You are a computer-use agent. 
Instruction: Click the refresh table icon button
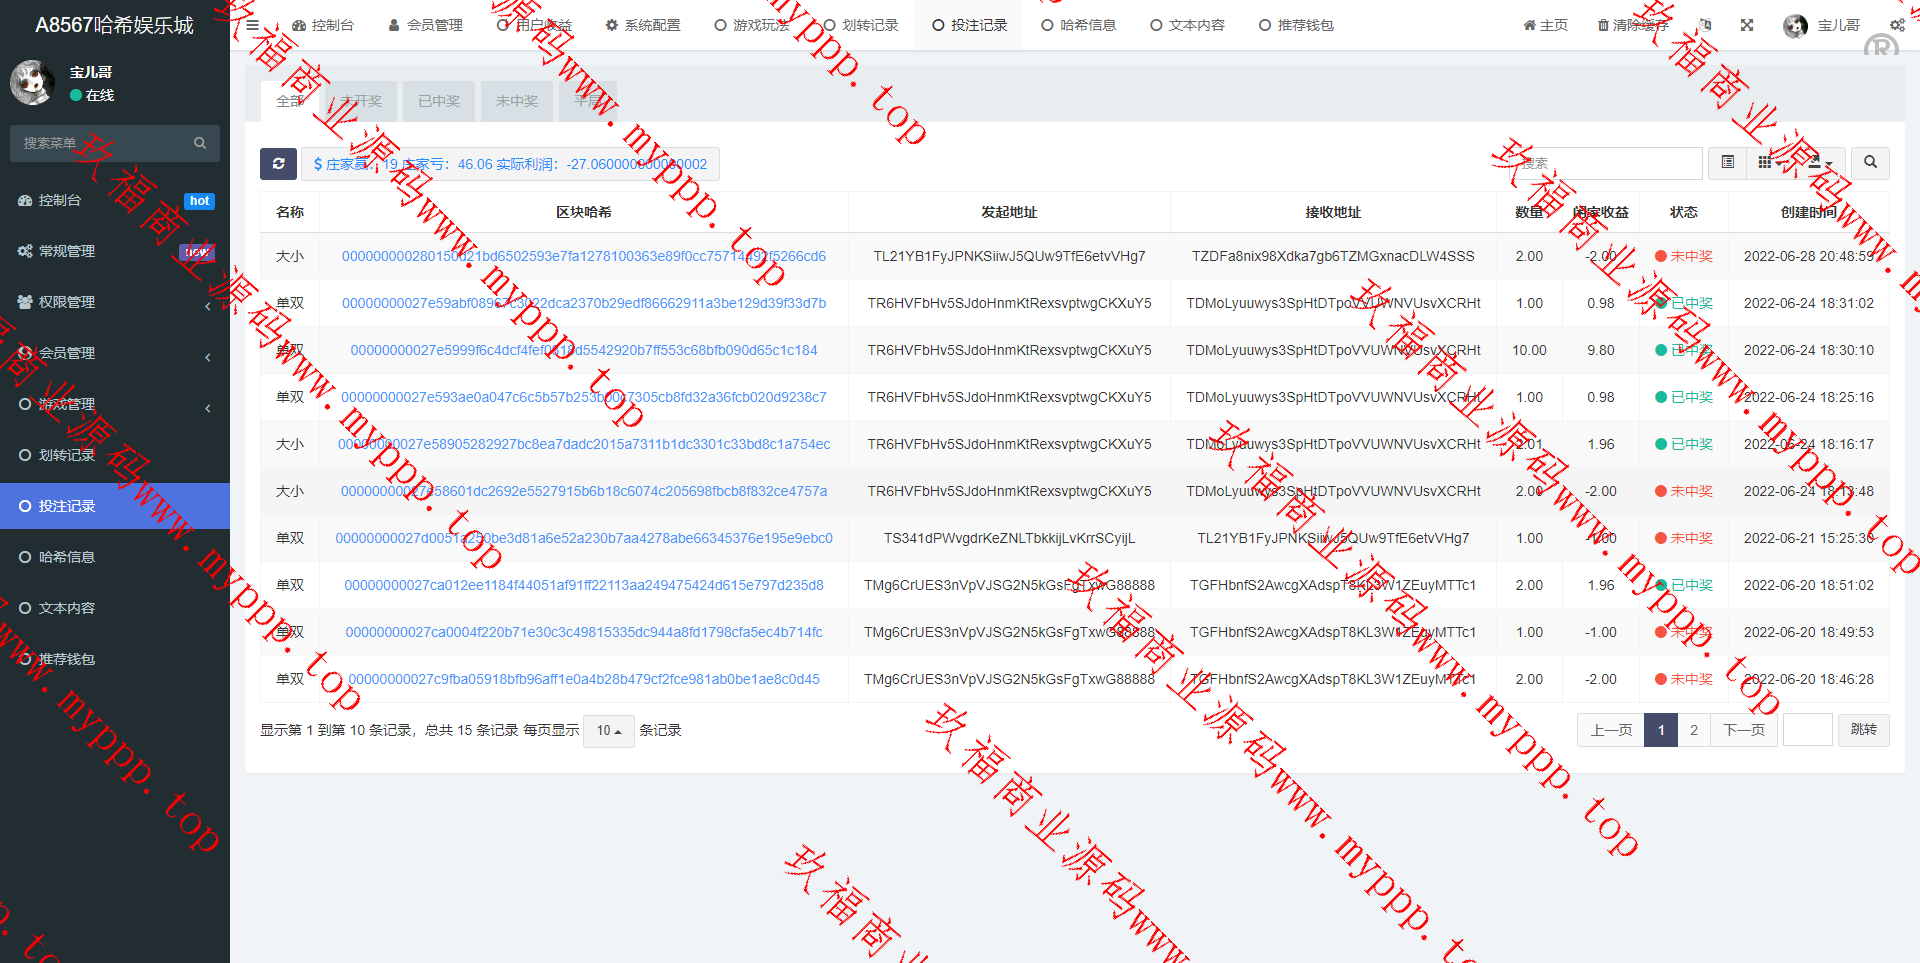pyautogui.click(x=278, y=164)
